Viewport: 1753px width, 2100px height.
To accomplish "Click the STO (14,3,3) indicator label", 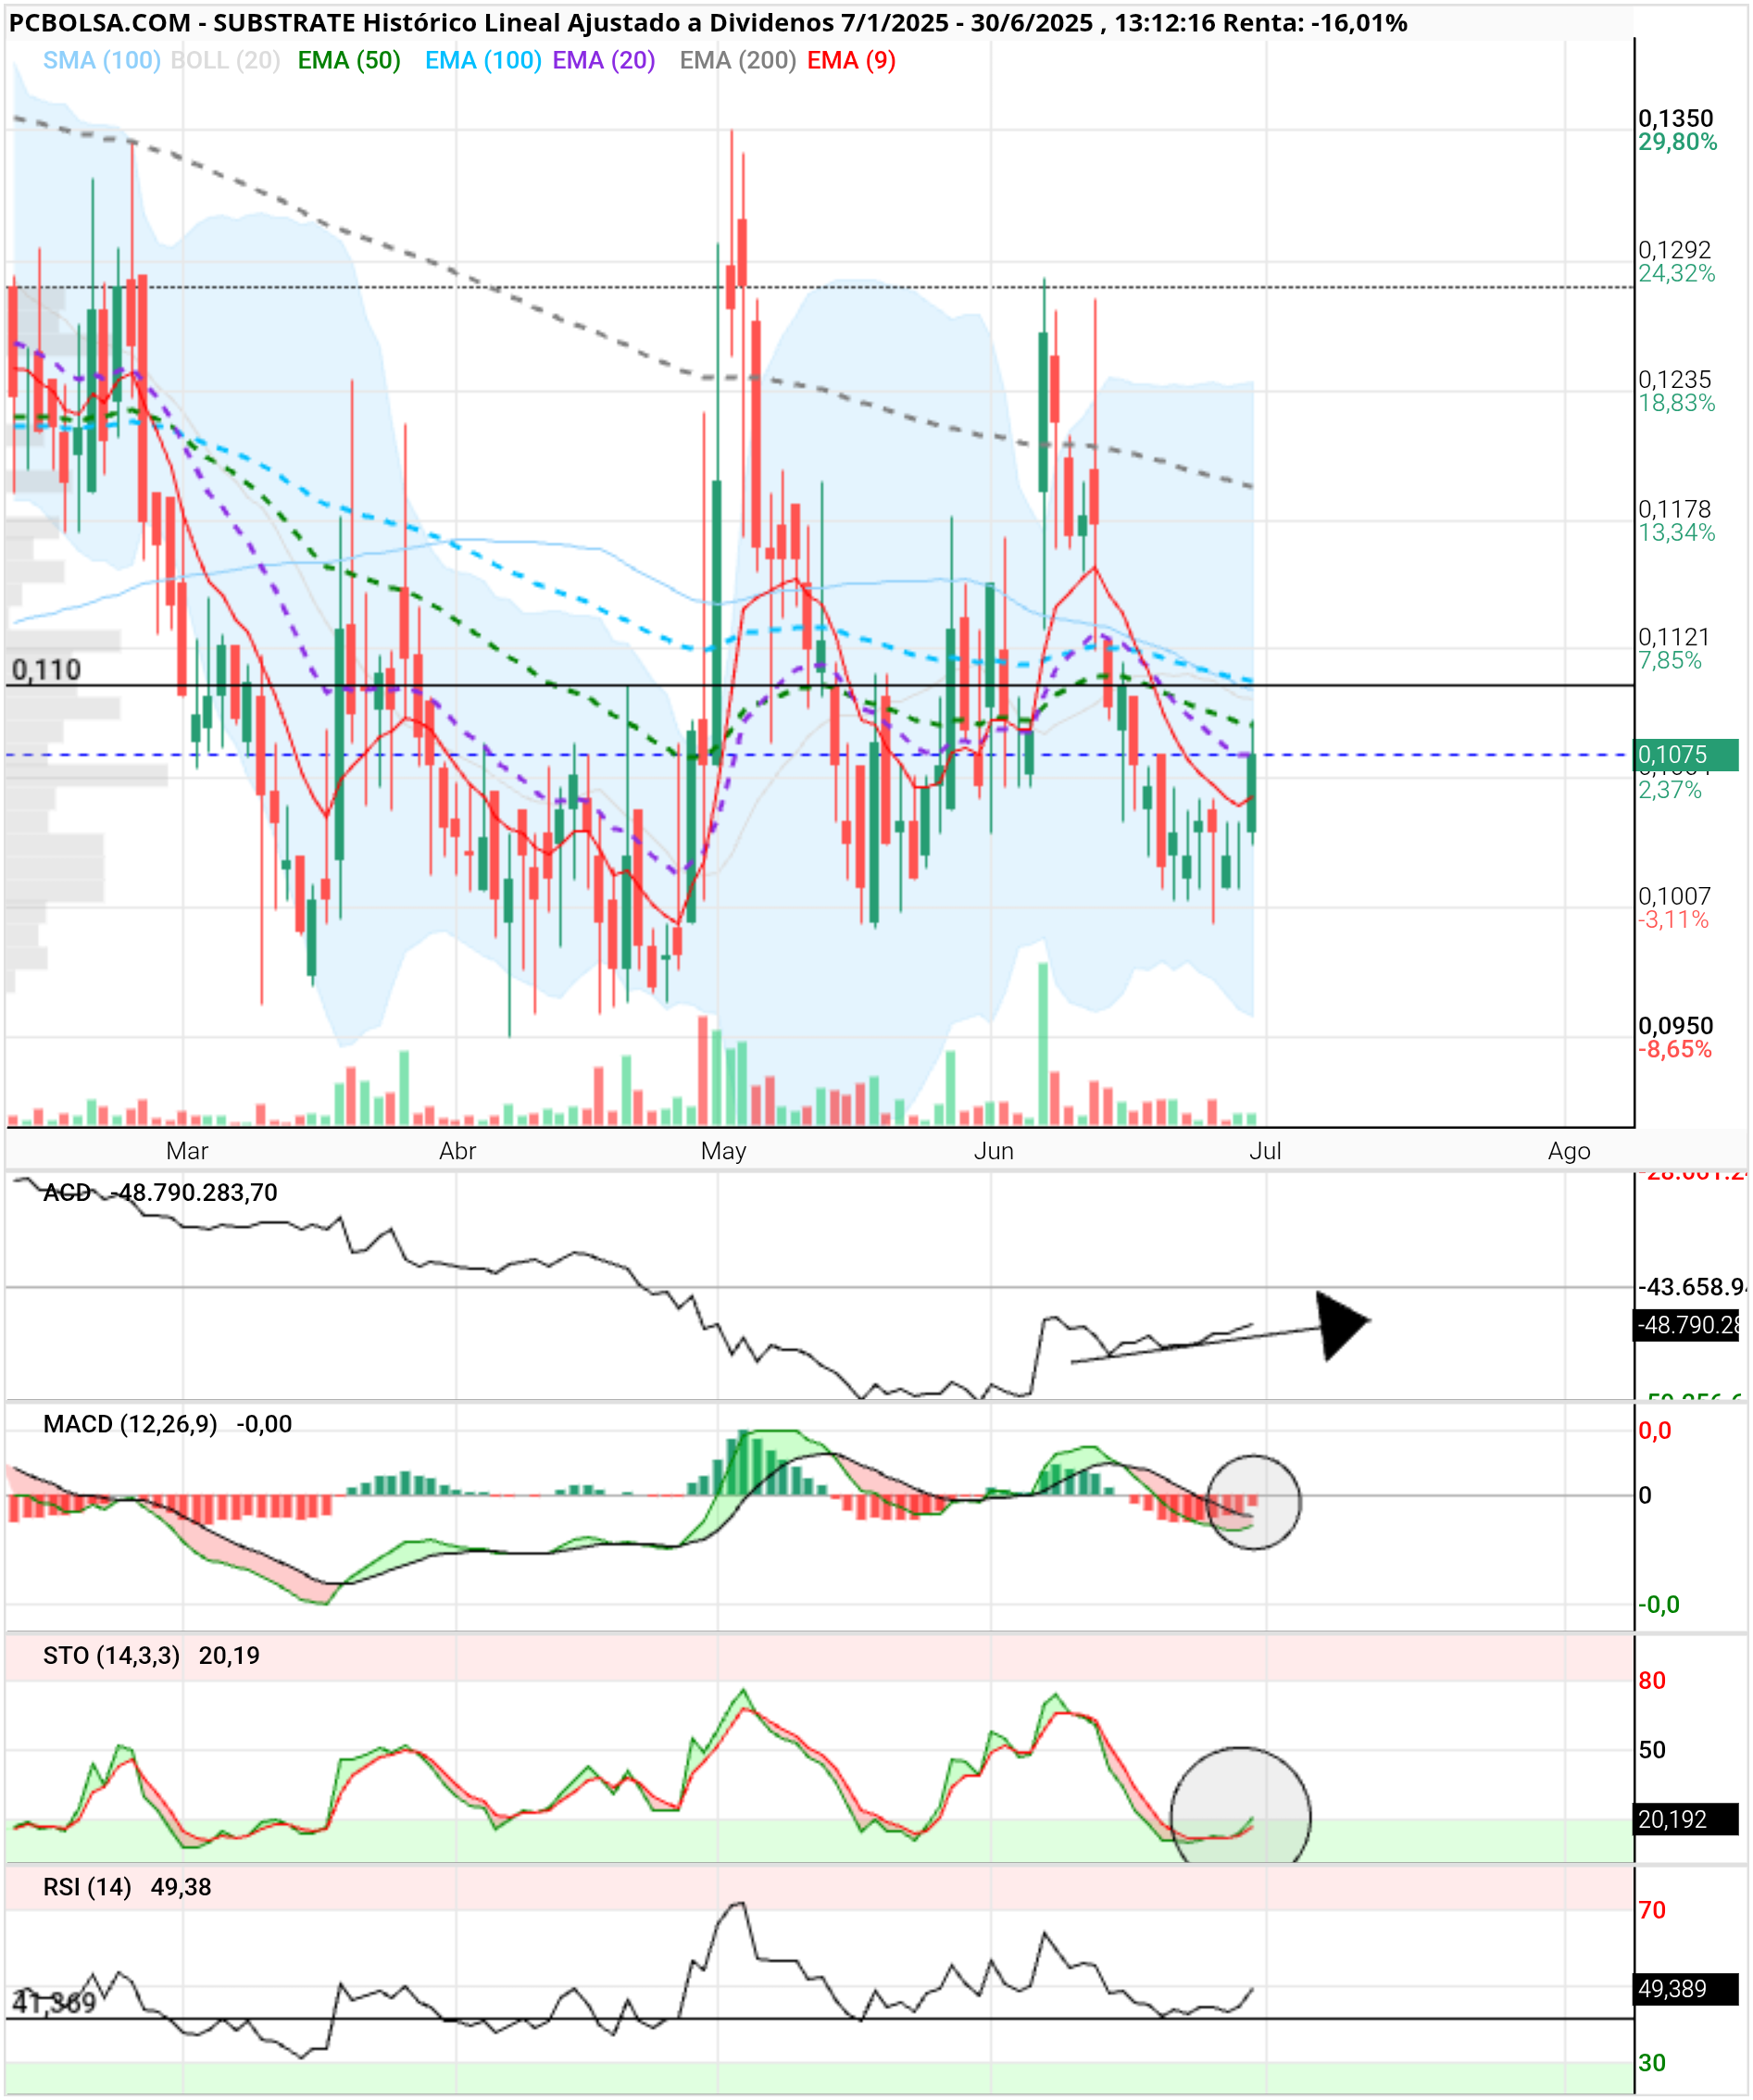I will pyautogui.click(x=111, y=1656).
